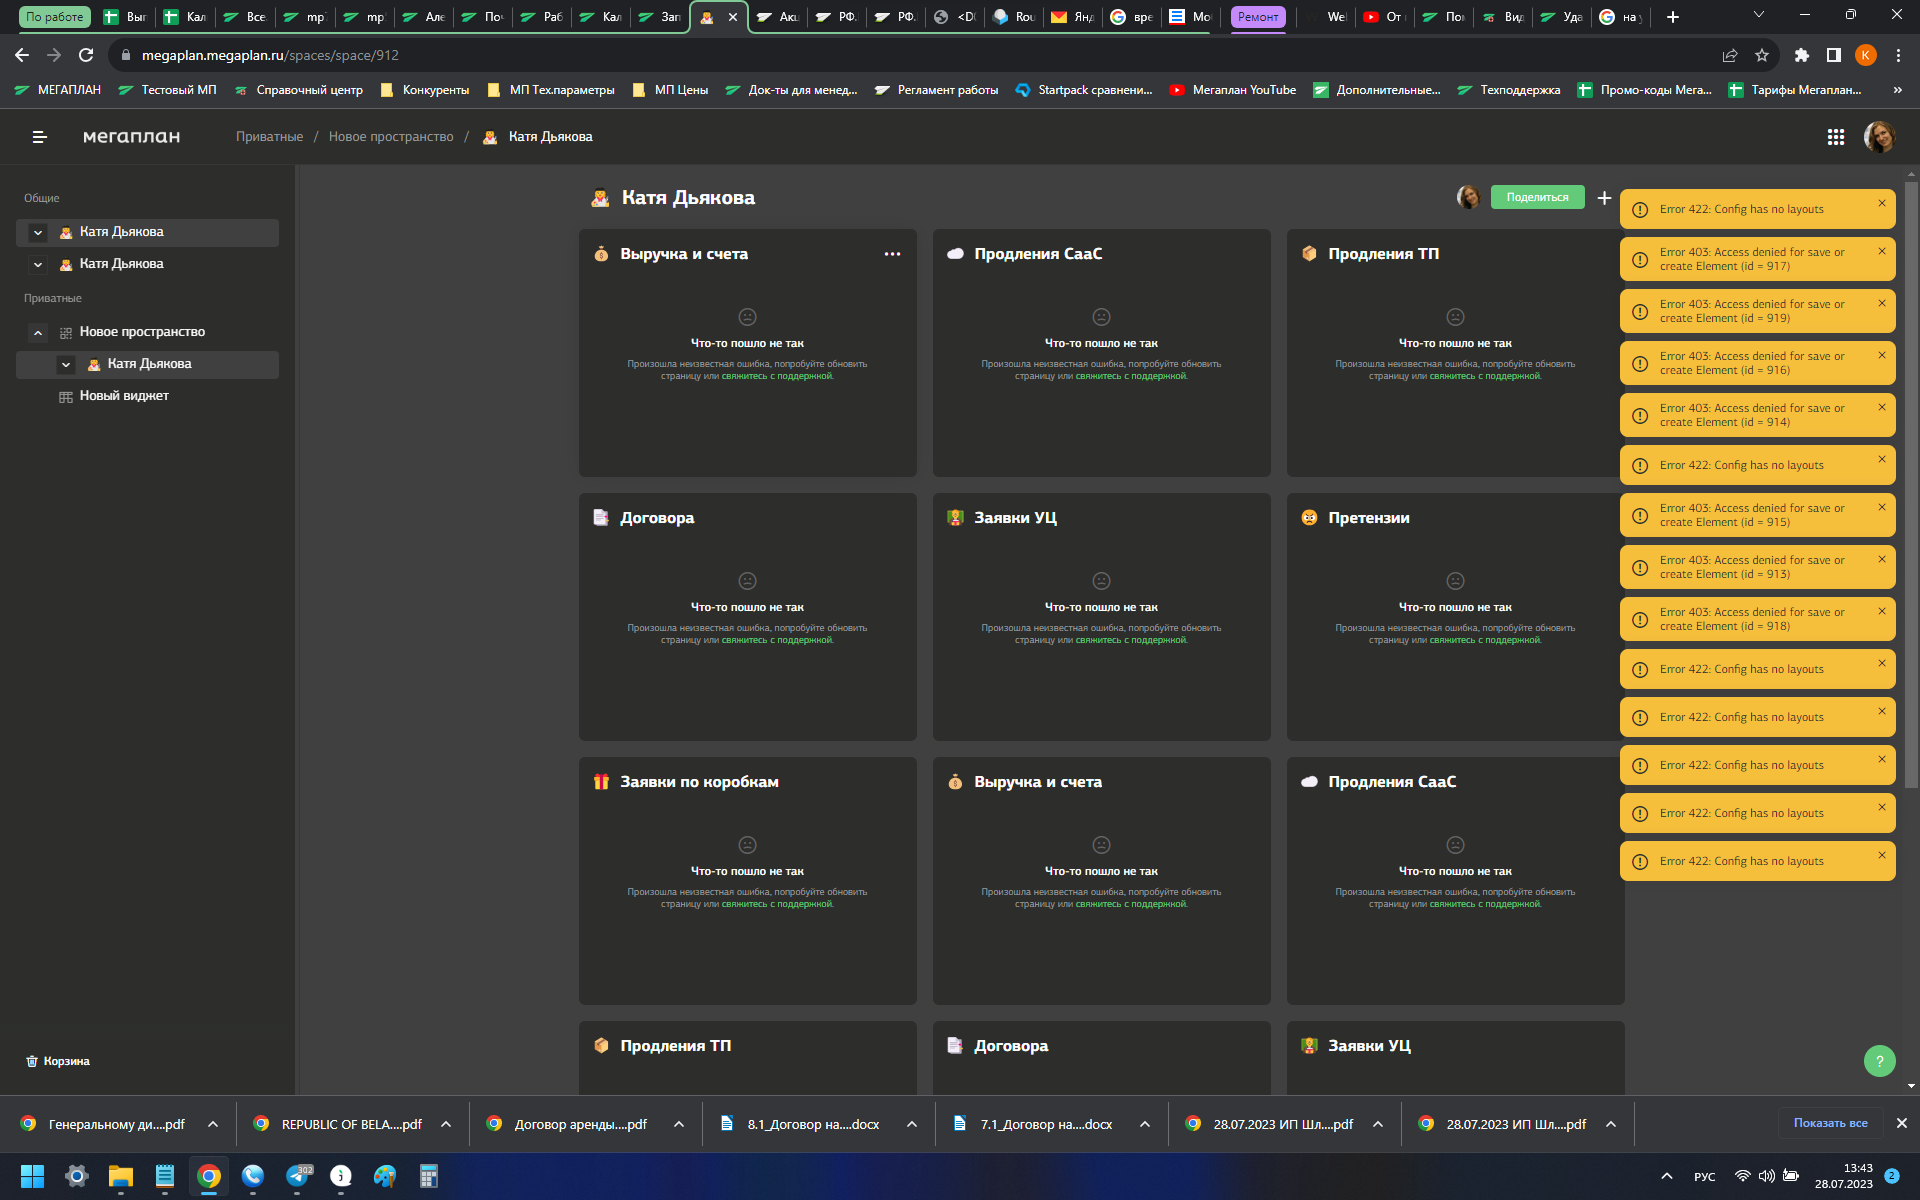Go to Новое пространство breadcrumb

pyautogui.click(x=391, y=137)
